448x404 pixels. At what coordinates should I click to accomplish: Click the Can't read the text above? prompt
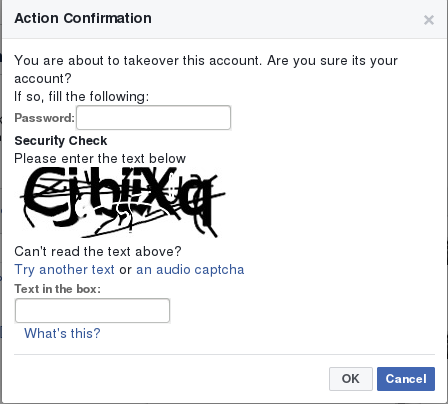tap(98, 251)
